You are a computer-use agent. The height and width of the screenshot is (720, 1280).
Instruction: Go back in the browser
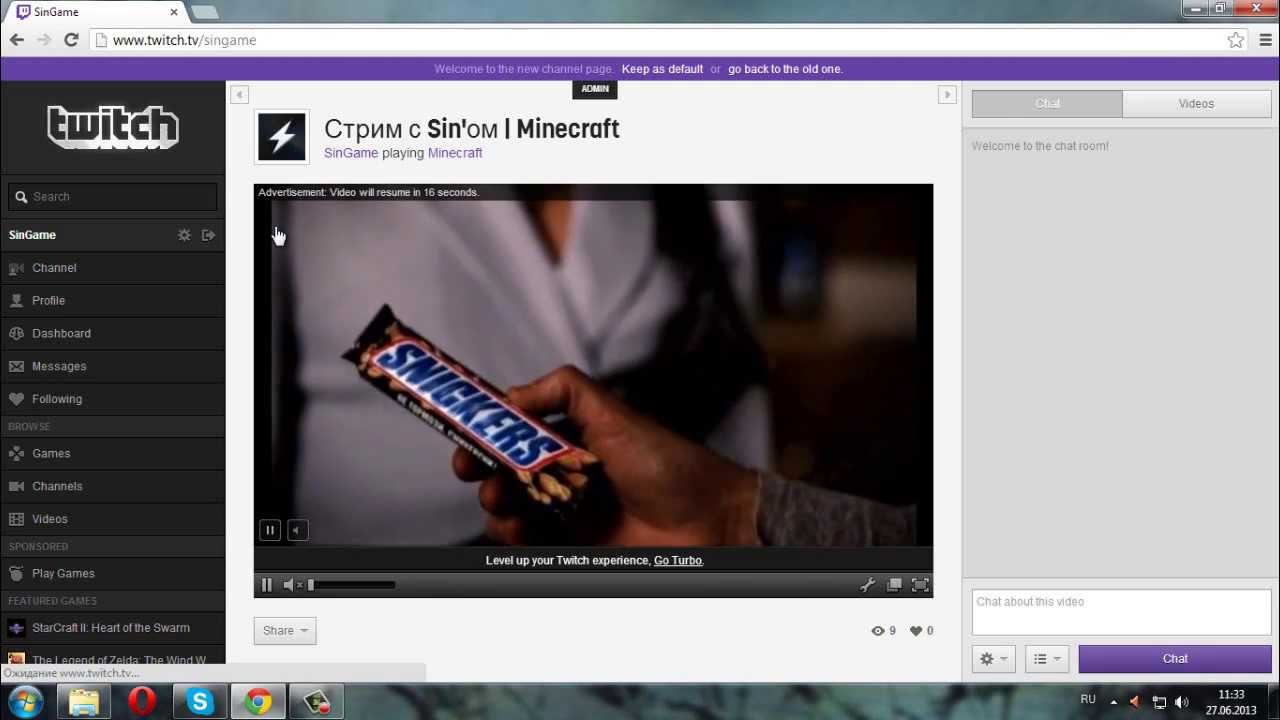pyautogui.click(x=17, y=40)
